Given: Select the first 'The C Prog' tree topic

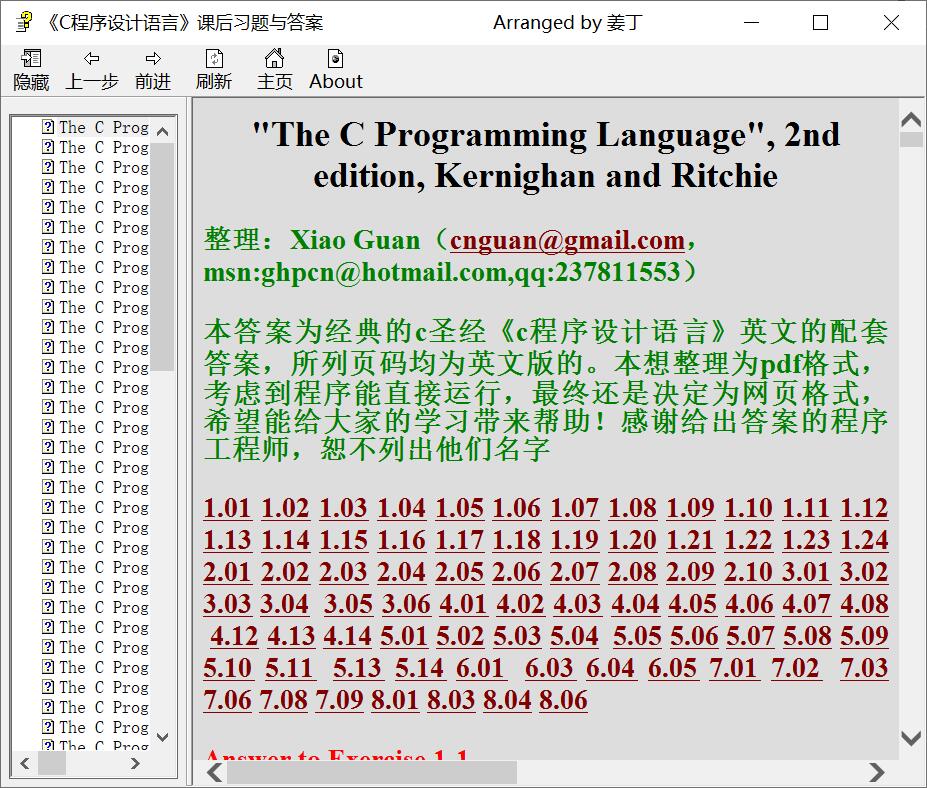Looking at the screenshot, I should 96,128.
